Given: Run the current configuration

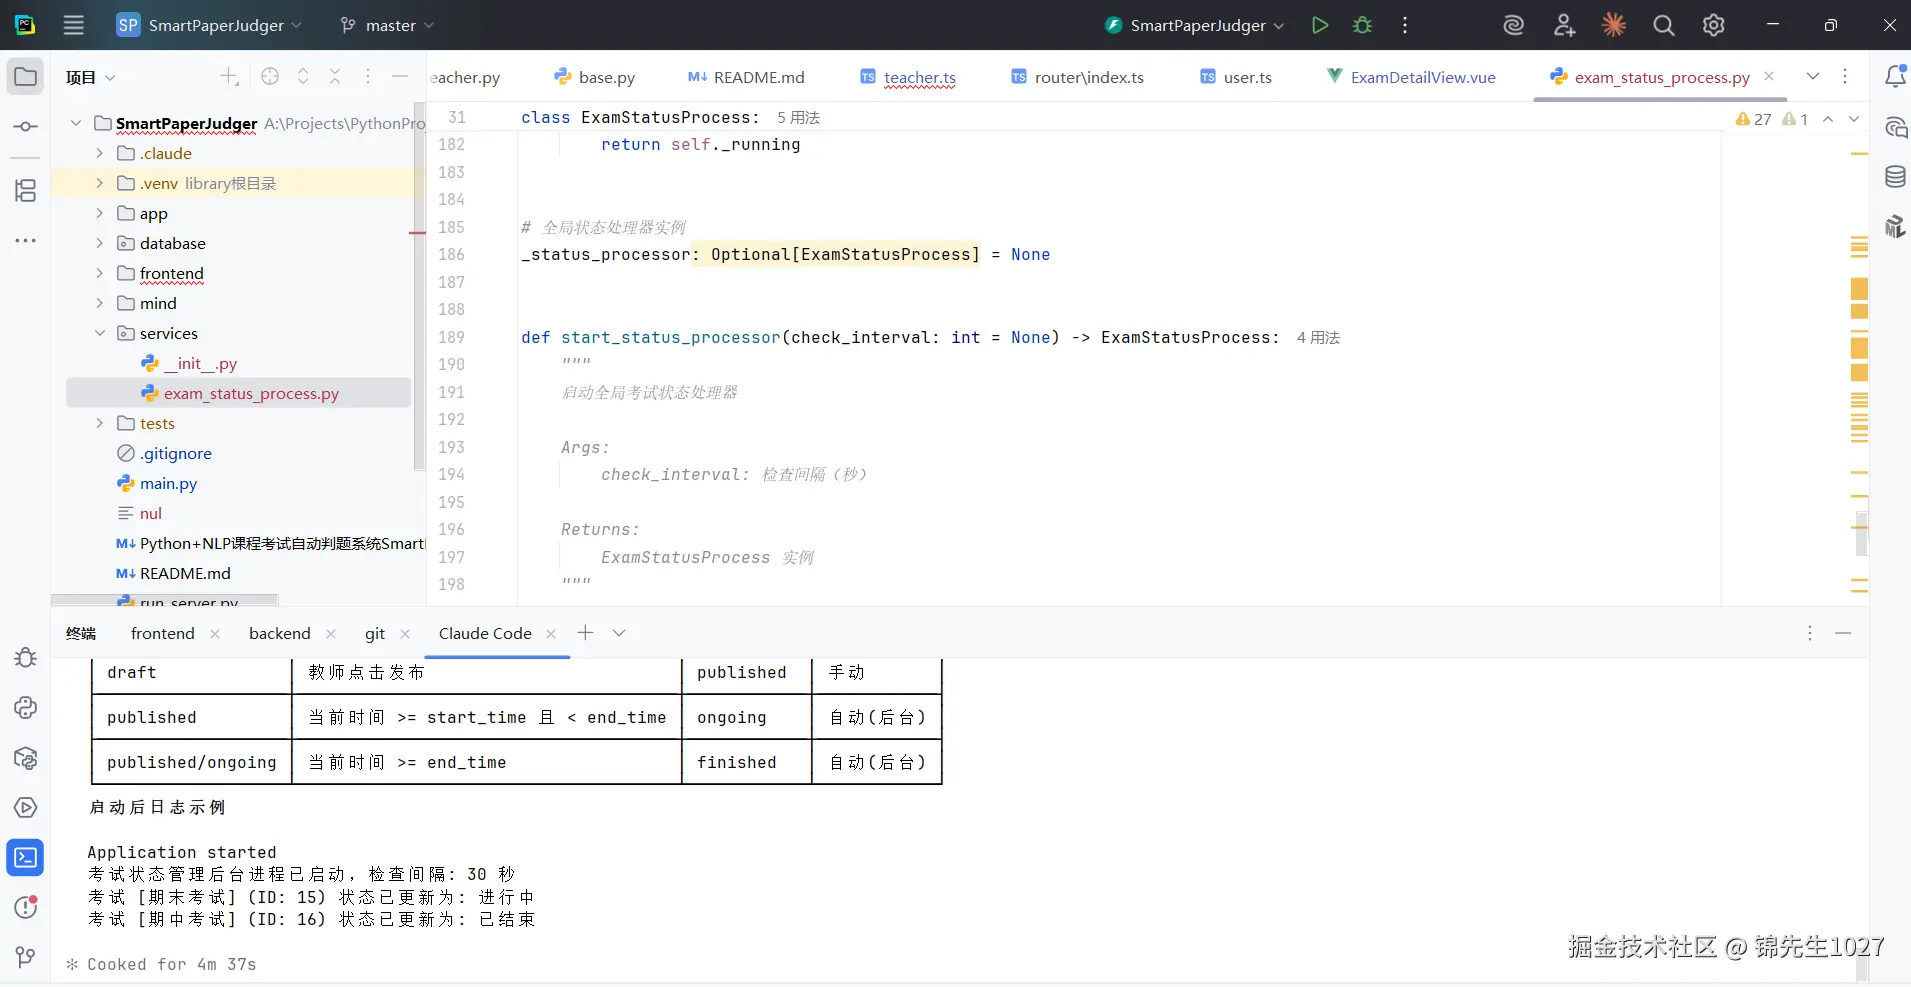Looking at the screenshot, I should coord(1319,25).
